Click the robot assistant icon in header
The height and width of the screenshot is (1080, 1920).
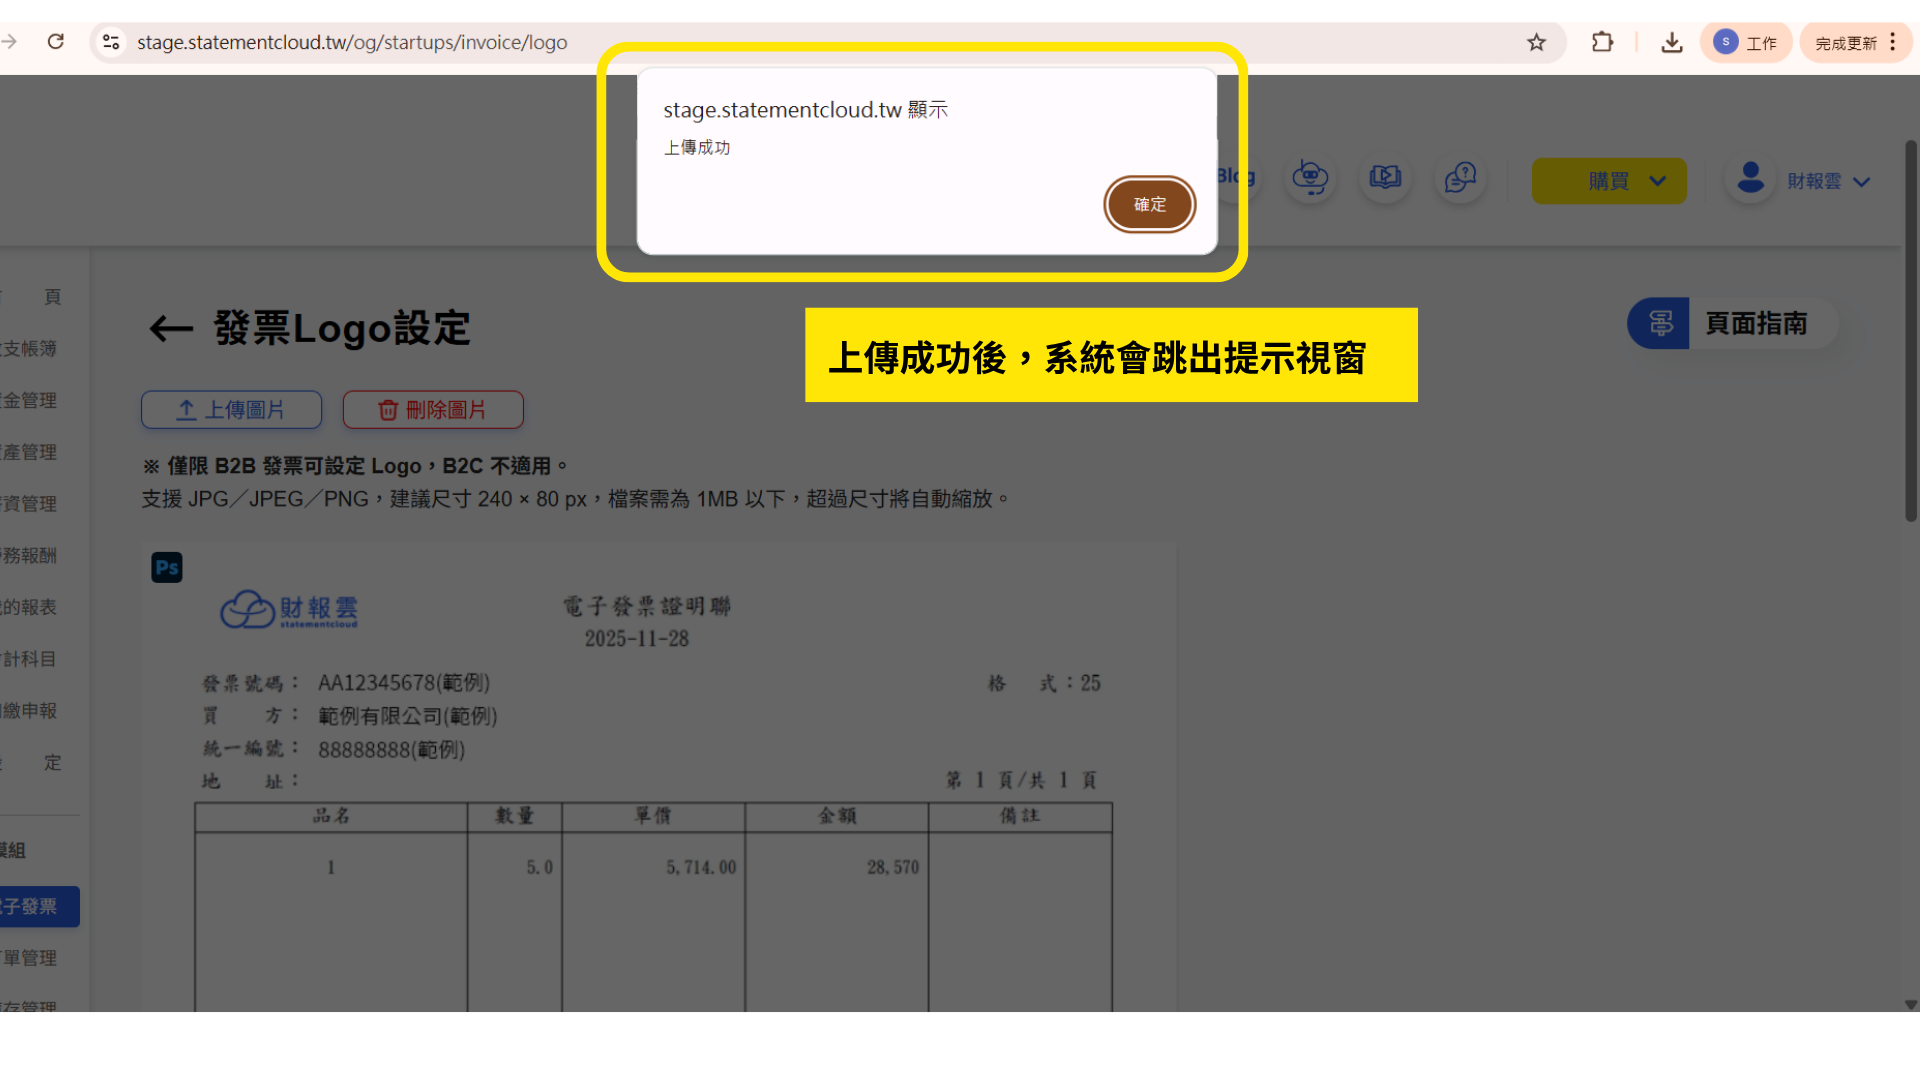click(1309, 179)
